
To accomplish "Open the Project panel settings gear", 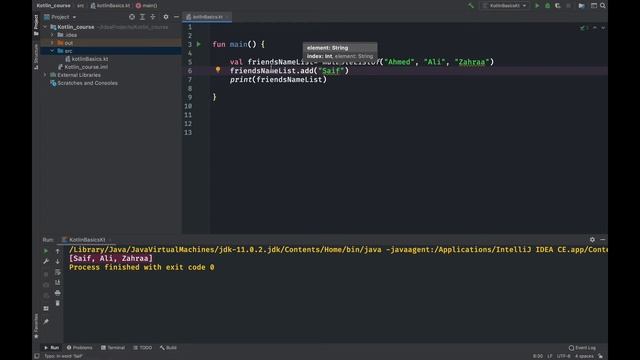I will (x=166, y=17).
